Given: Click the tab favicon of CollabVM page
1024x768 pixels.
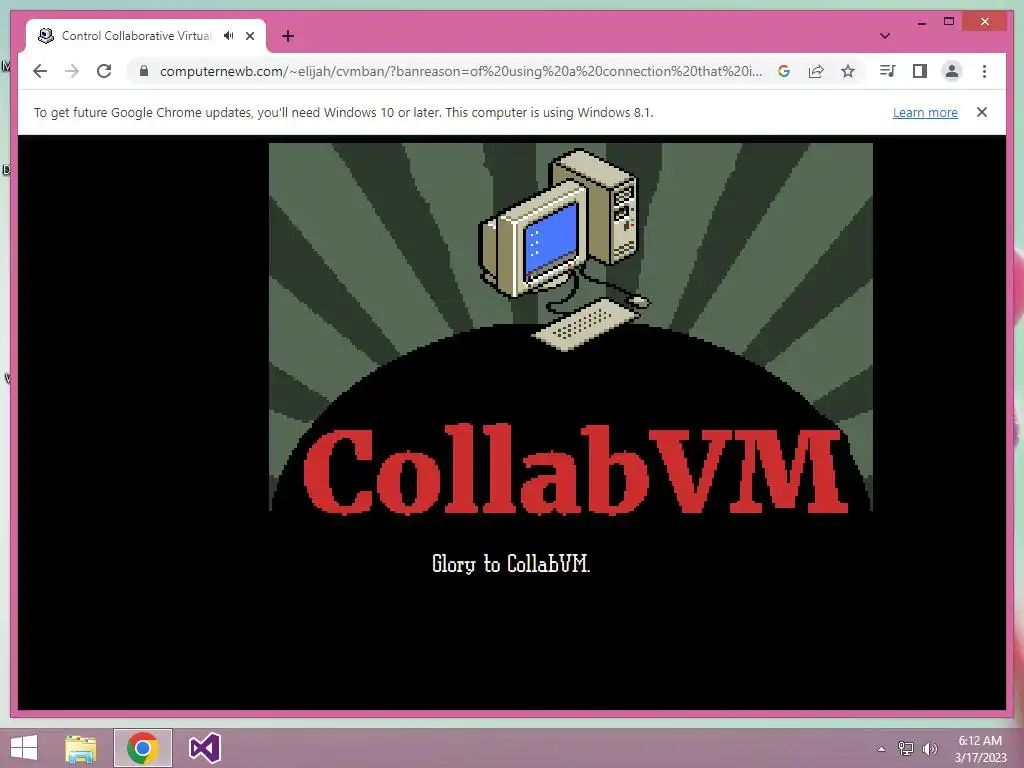Looking at the screenshot, I should 46,36.
